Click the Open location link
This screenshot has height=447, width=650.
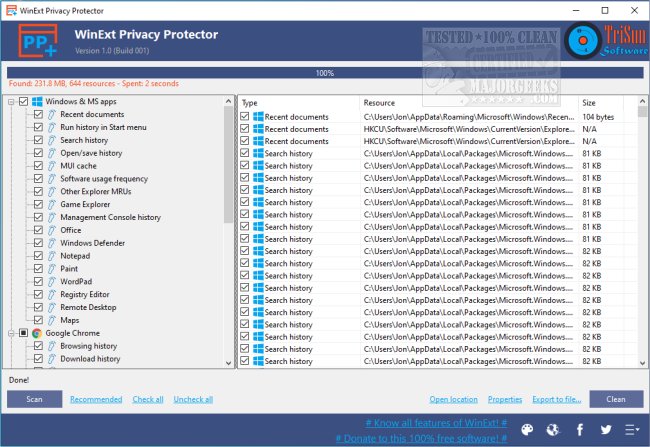[454, 399]
